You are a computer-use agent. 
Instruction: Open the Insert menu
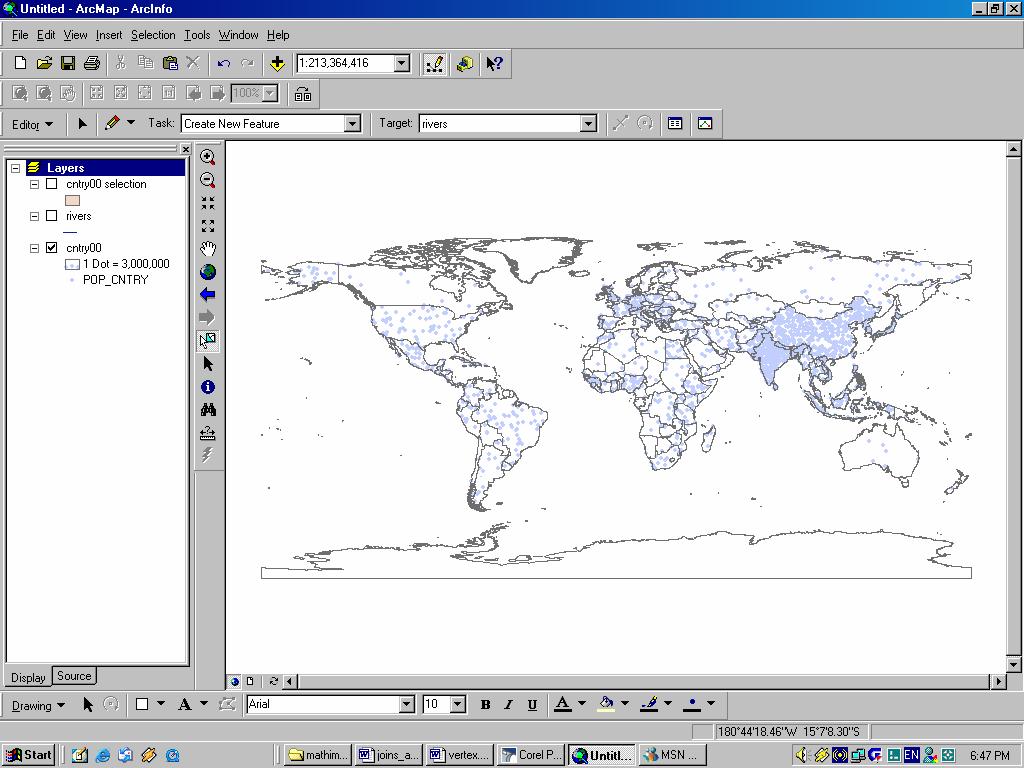click(x=109, y=35)
